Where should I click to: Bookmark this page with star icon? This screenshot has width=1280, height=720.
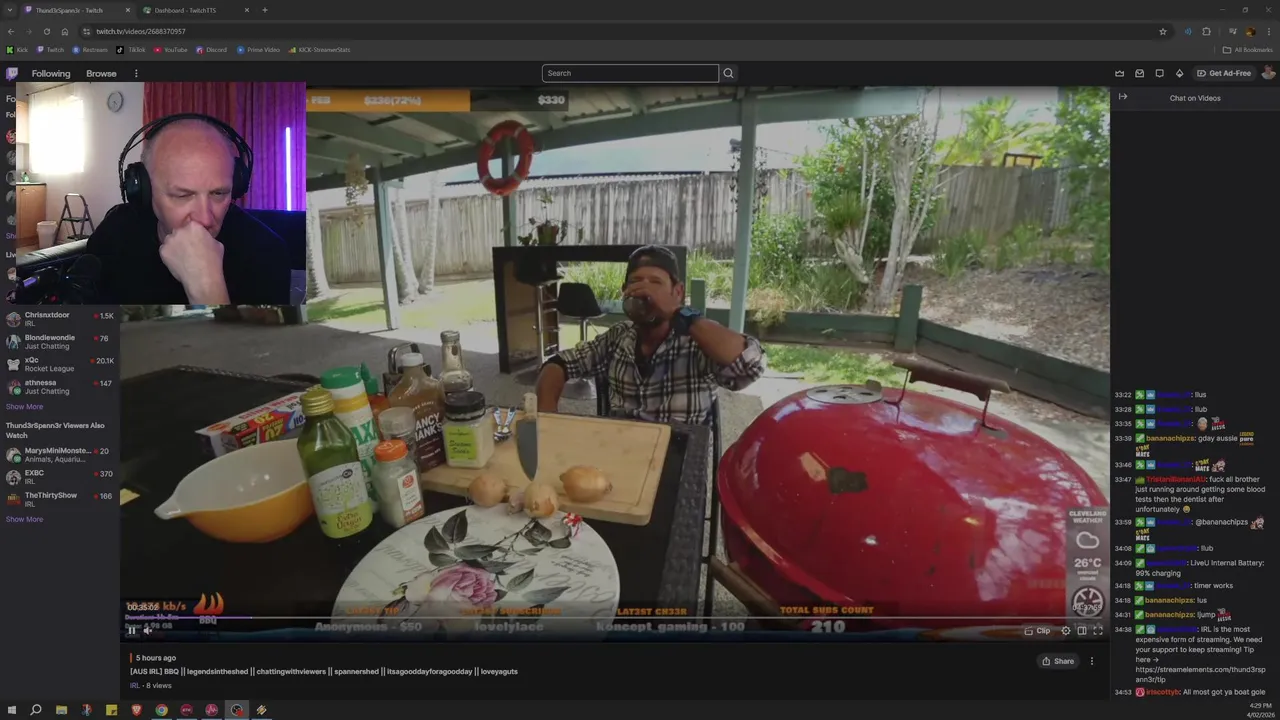(x=1163, y=31)
